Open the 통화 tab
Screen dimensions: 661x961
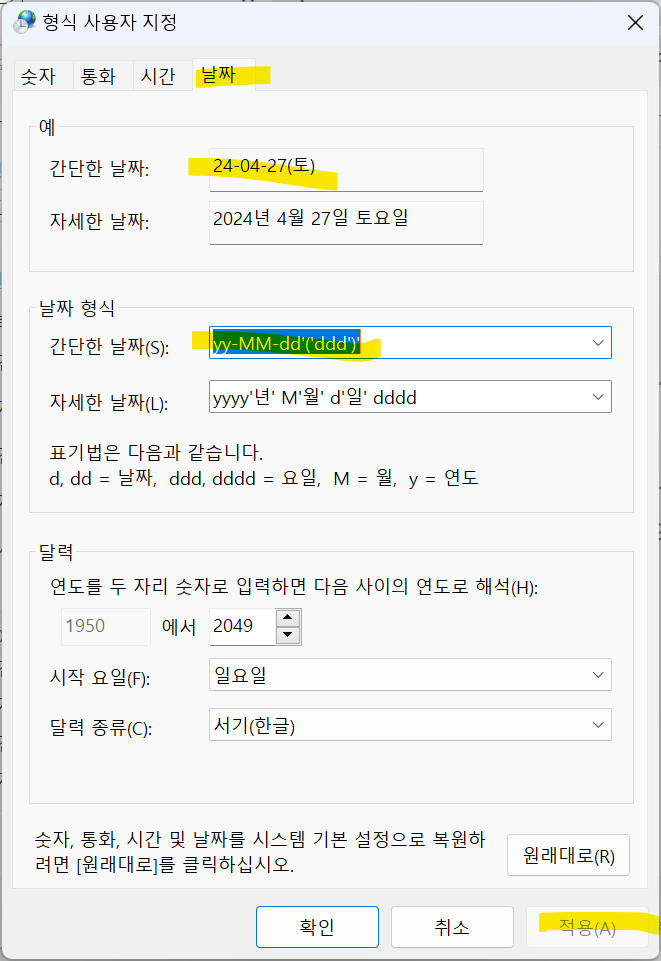pyautogui.click(x=102, y=76)
